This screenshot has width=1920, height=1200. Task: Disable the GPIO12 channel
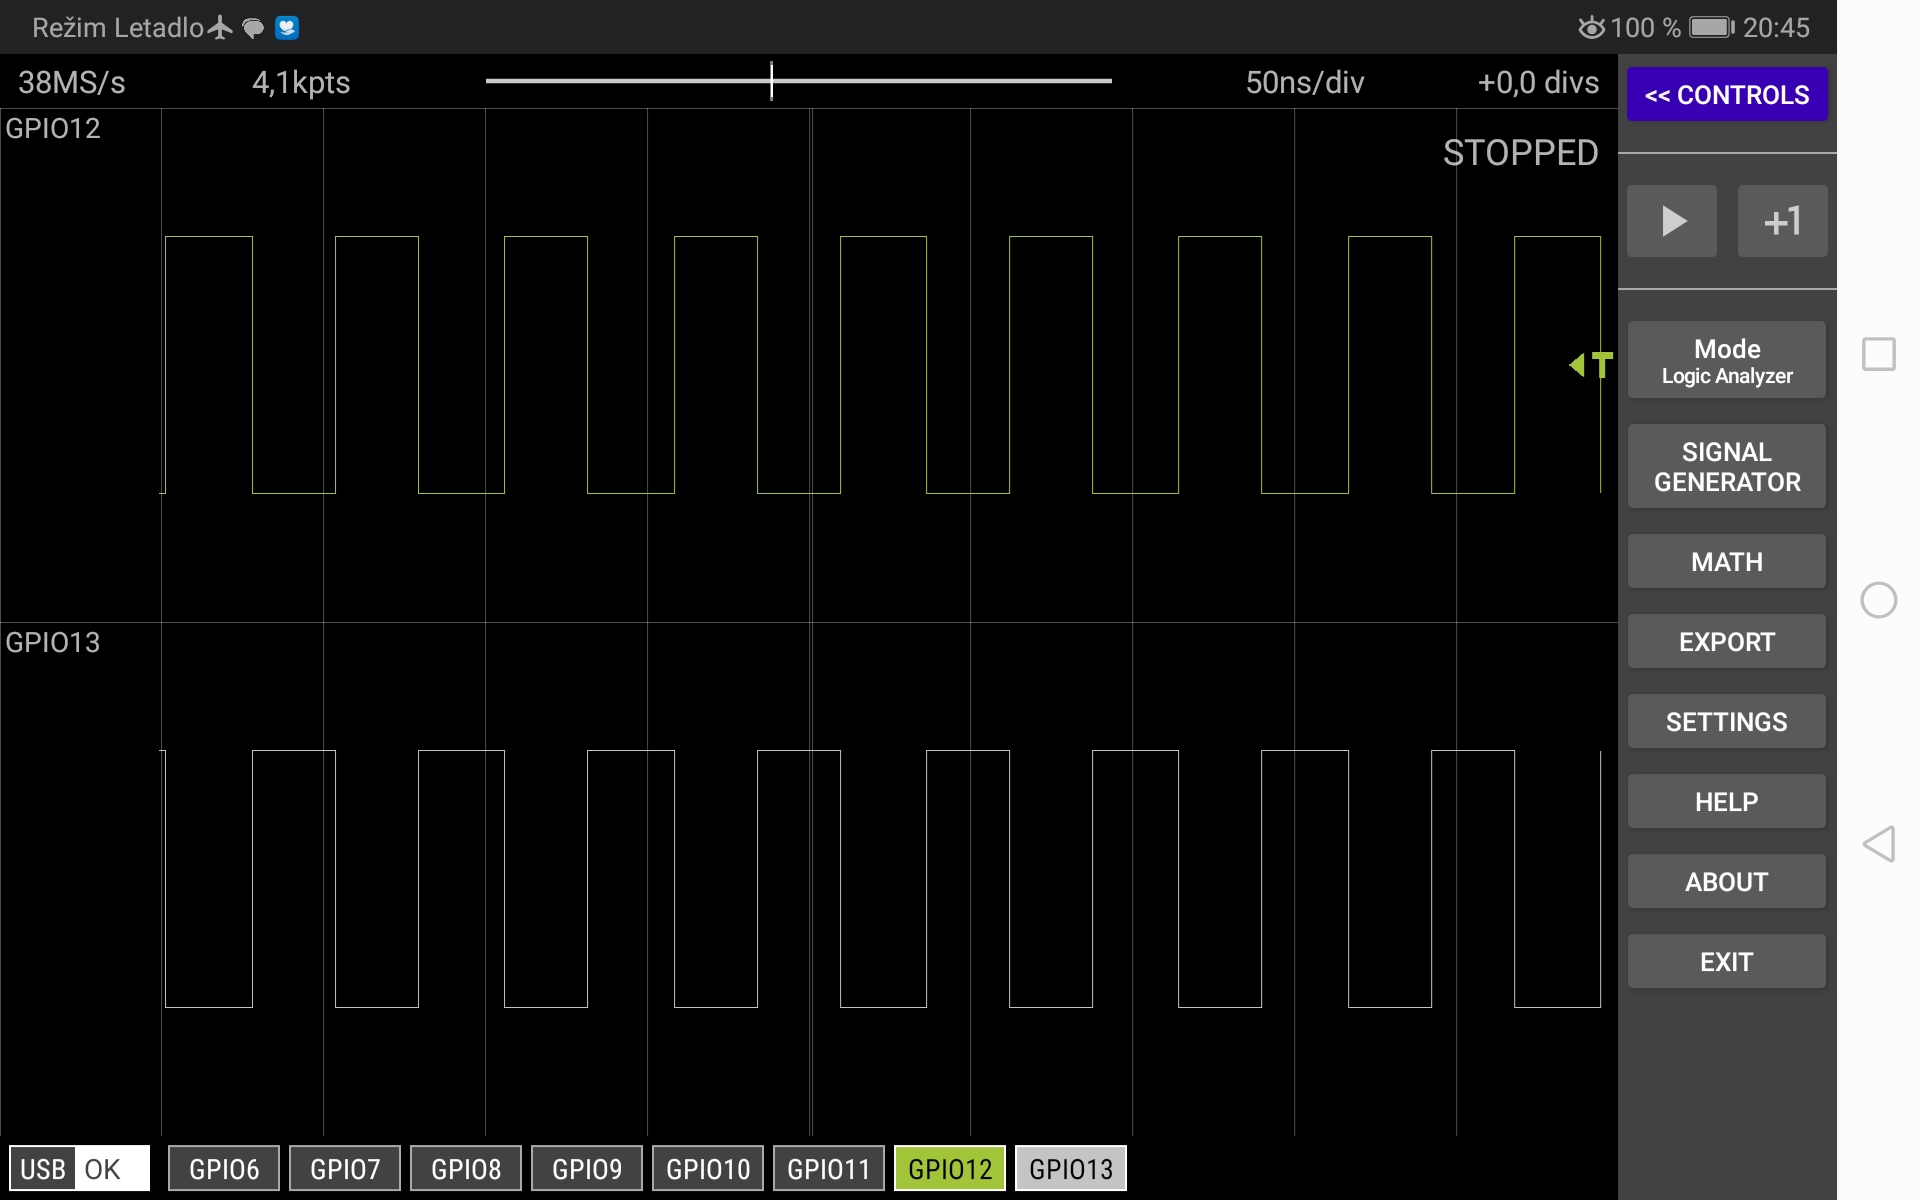coord(948,1168)
